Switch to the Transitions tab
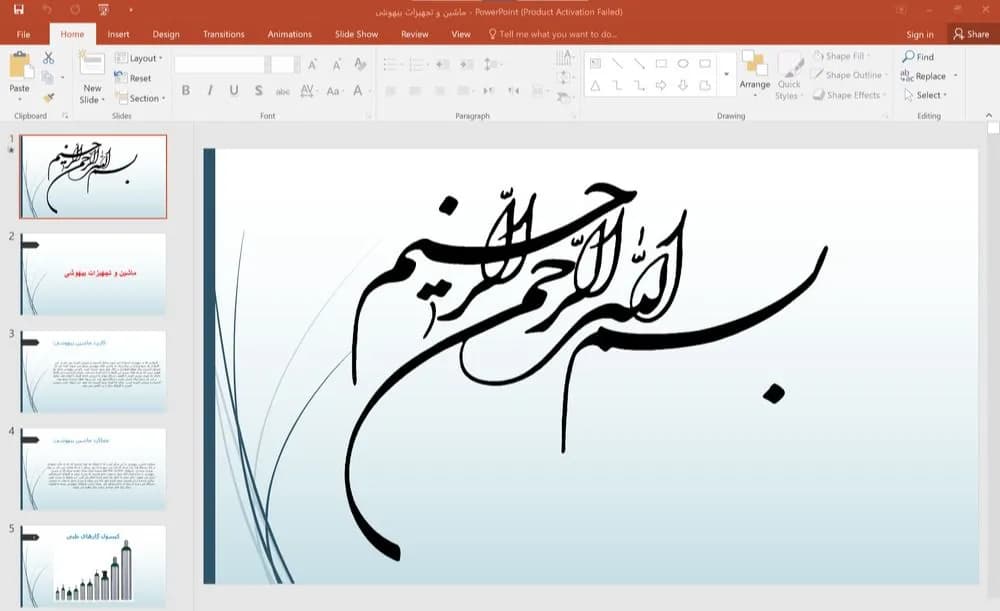The height and width of the screenshot is (611, 1000). pyautogui.click(x=223, y=34)
